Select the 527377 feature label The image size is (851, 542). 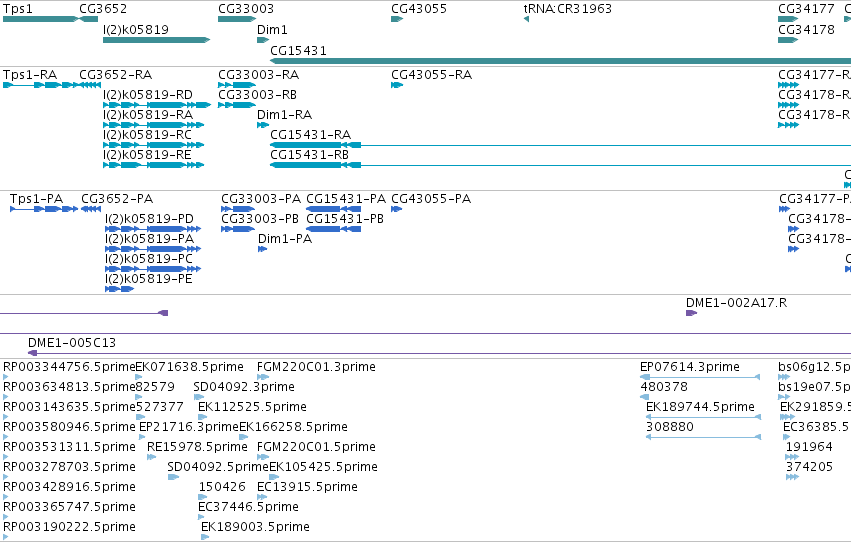point(160,407)
